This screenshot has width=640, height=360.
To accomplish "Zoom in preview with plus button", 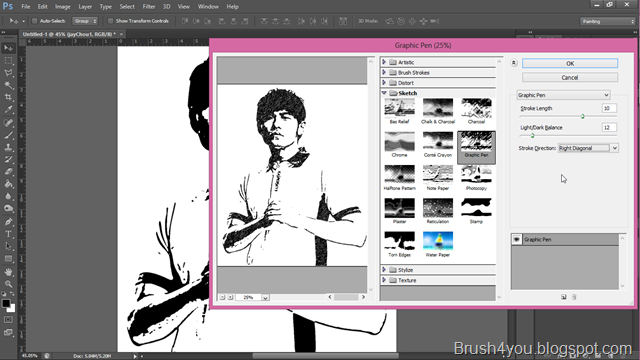I will click(x=230, y=298).
